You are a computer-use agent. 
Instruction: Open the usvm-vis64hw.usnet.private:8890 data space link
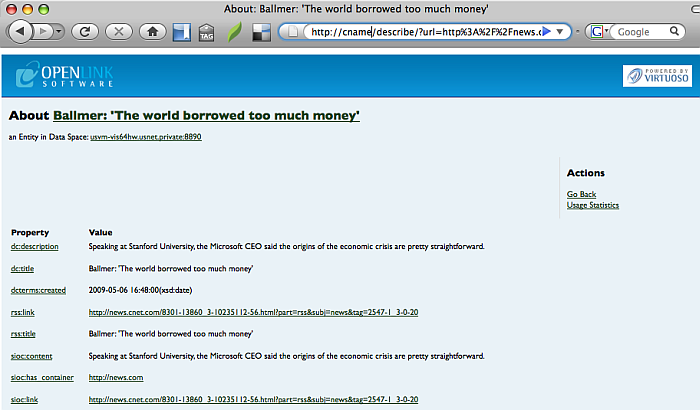pos(146,137)
